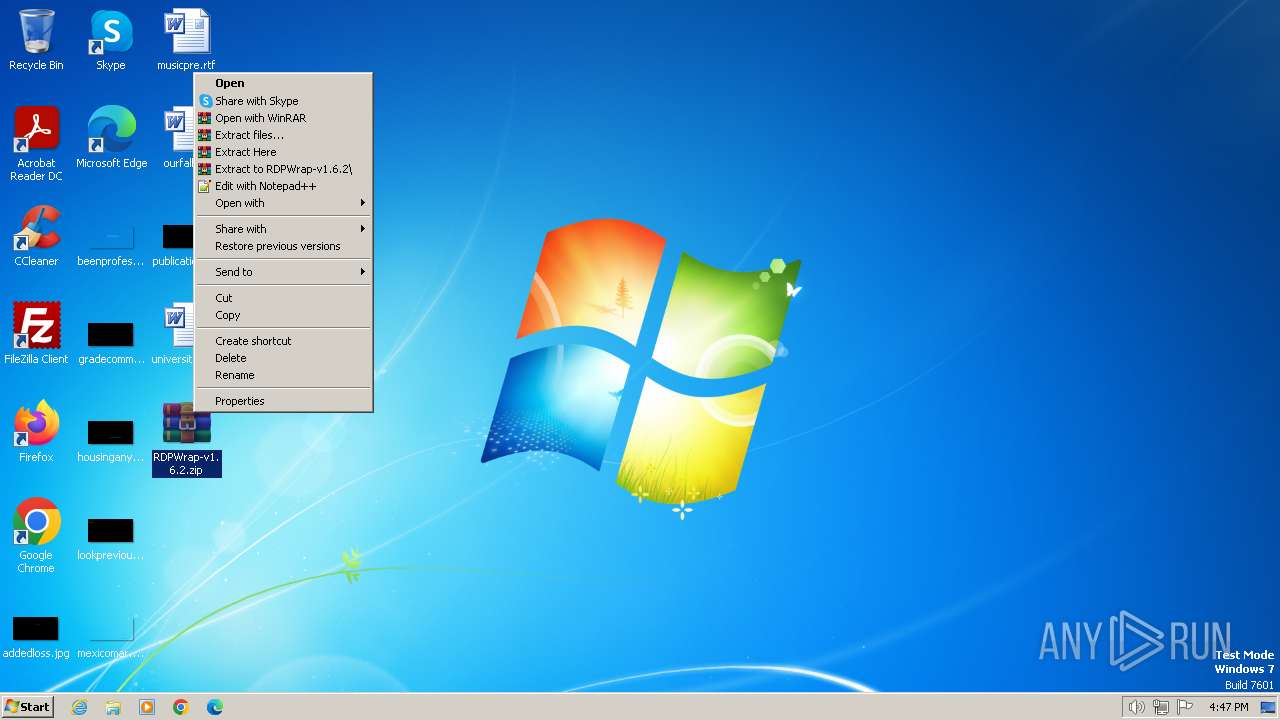Select the RDPWrap-v1.6.2.zip archive icon
The image size is (1280, 720).
click(186, 438)
